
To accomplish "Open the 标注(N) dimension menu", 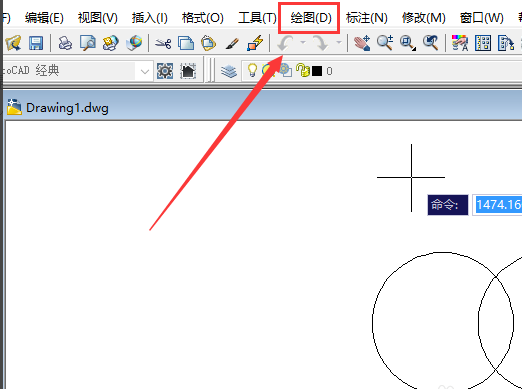I will 367,18.
